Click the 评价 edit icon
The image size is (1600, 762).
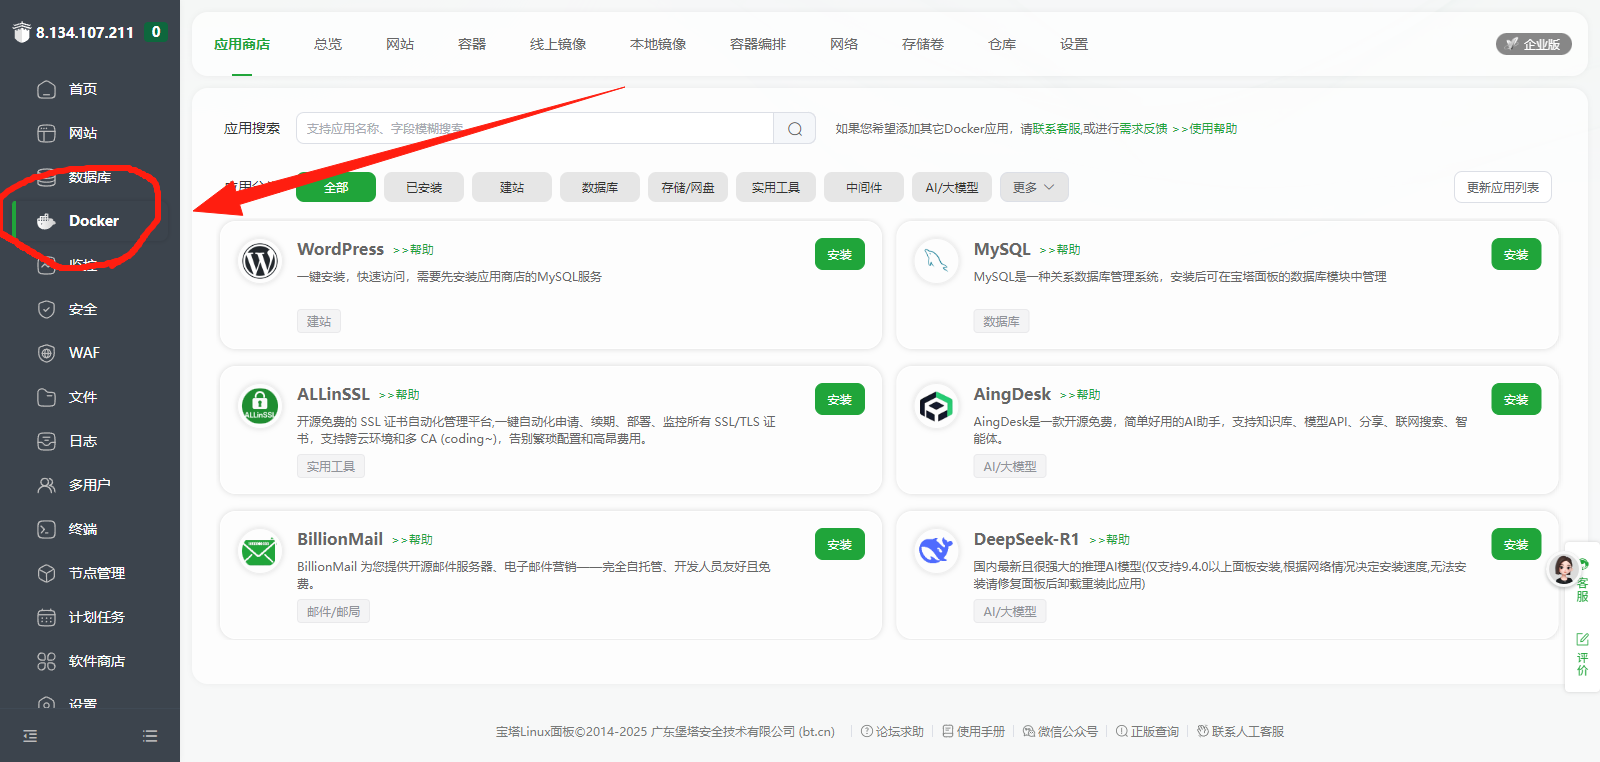tap(1582, 639)
